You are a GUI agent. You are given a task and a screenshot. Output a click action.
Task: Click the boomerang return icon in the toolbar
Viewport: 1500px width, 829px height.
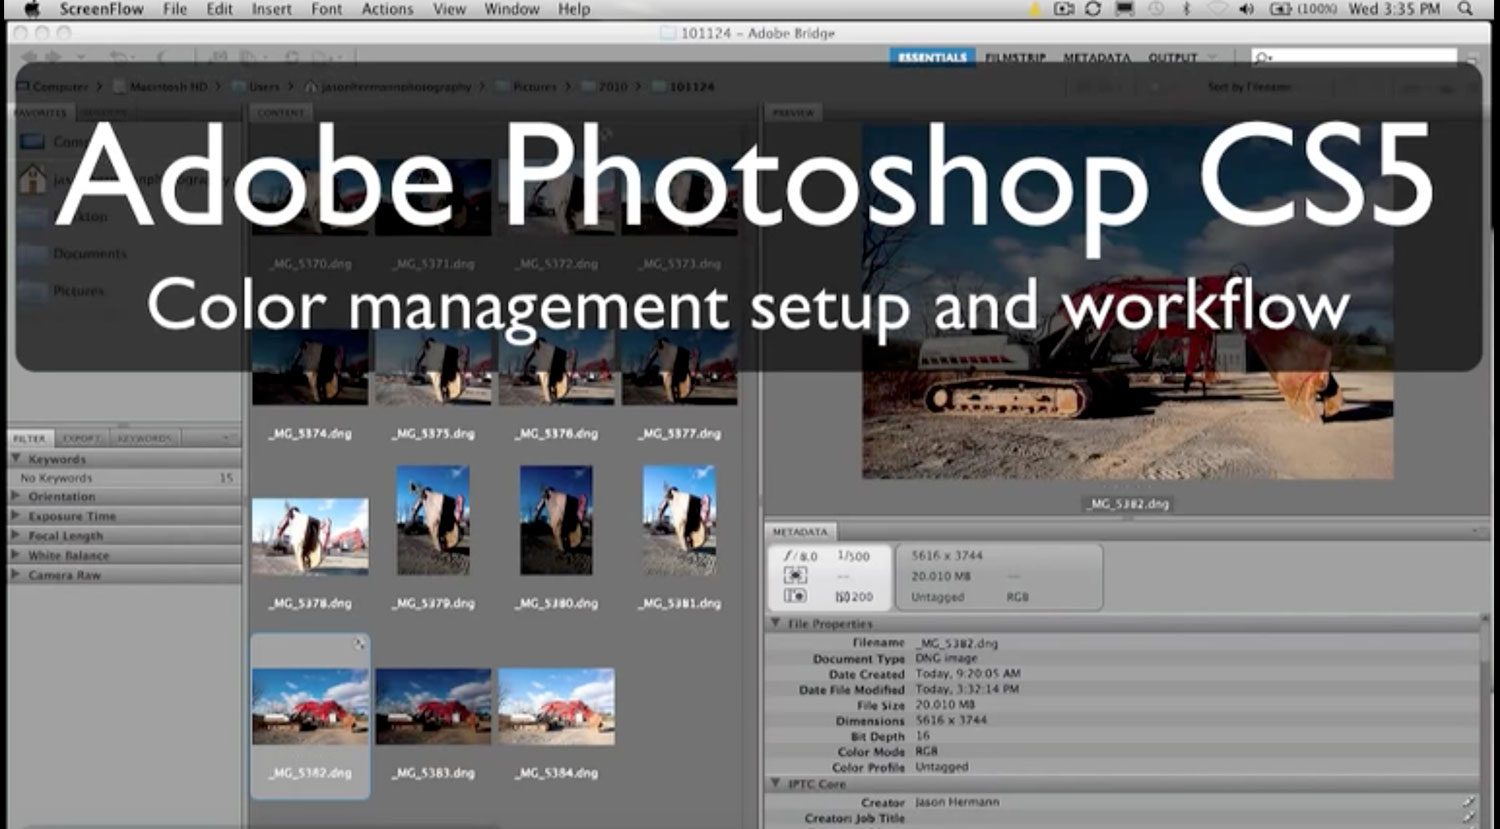tap(119, 55)
